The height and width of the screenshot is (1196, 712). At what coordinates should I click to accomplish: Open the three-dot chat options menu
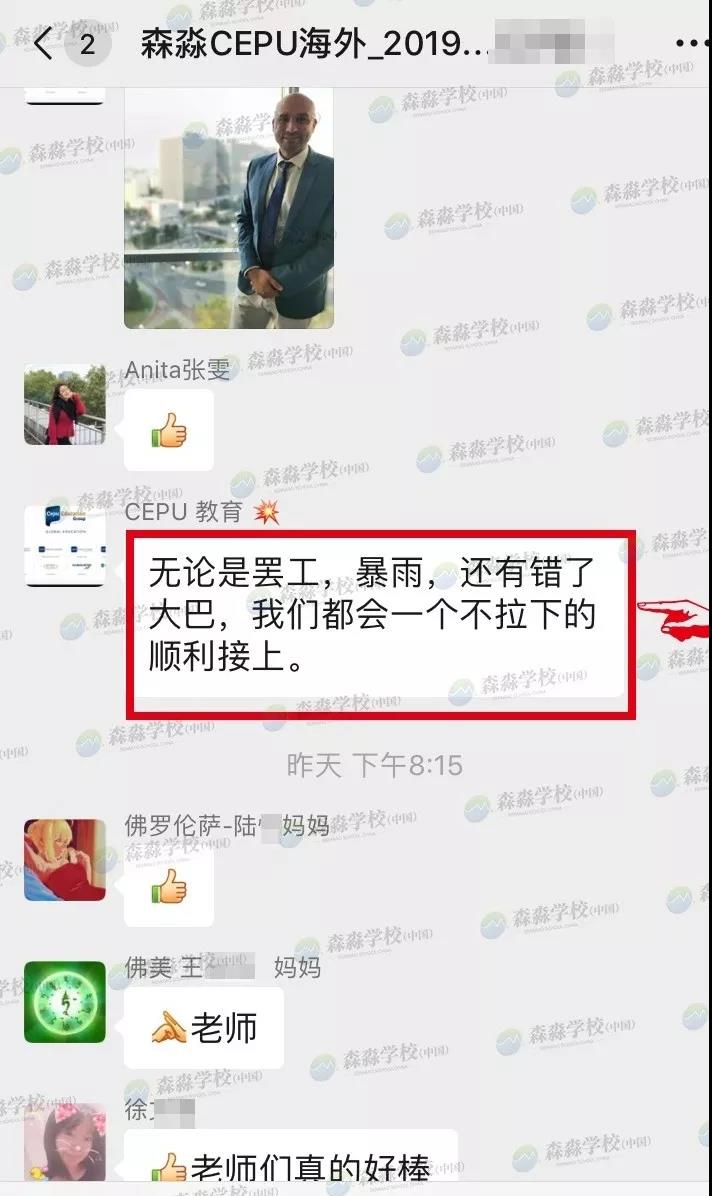(x=691, y=43)
